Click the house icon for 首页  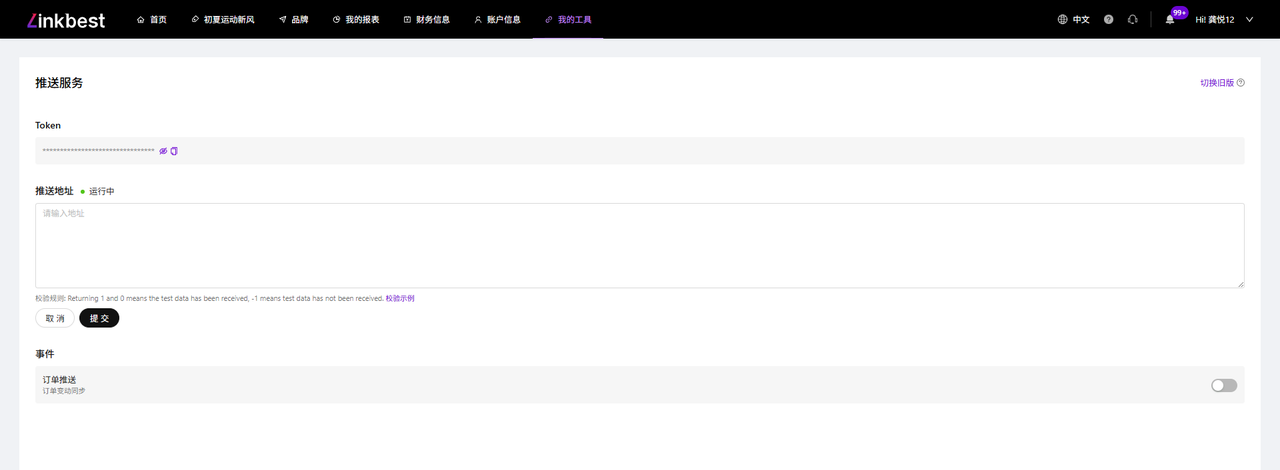[141, 19]
